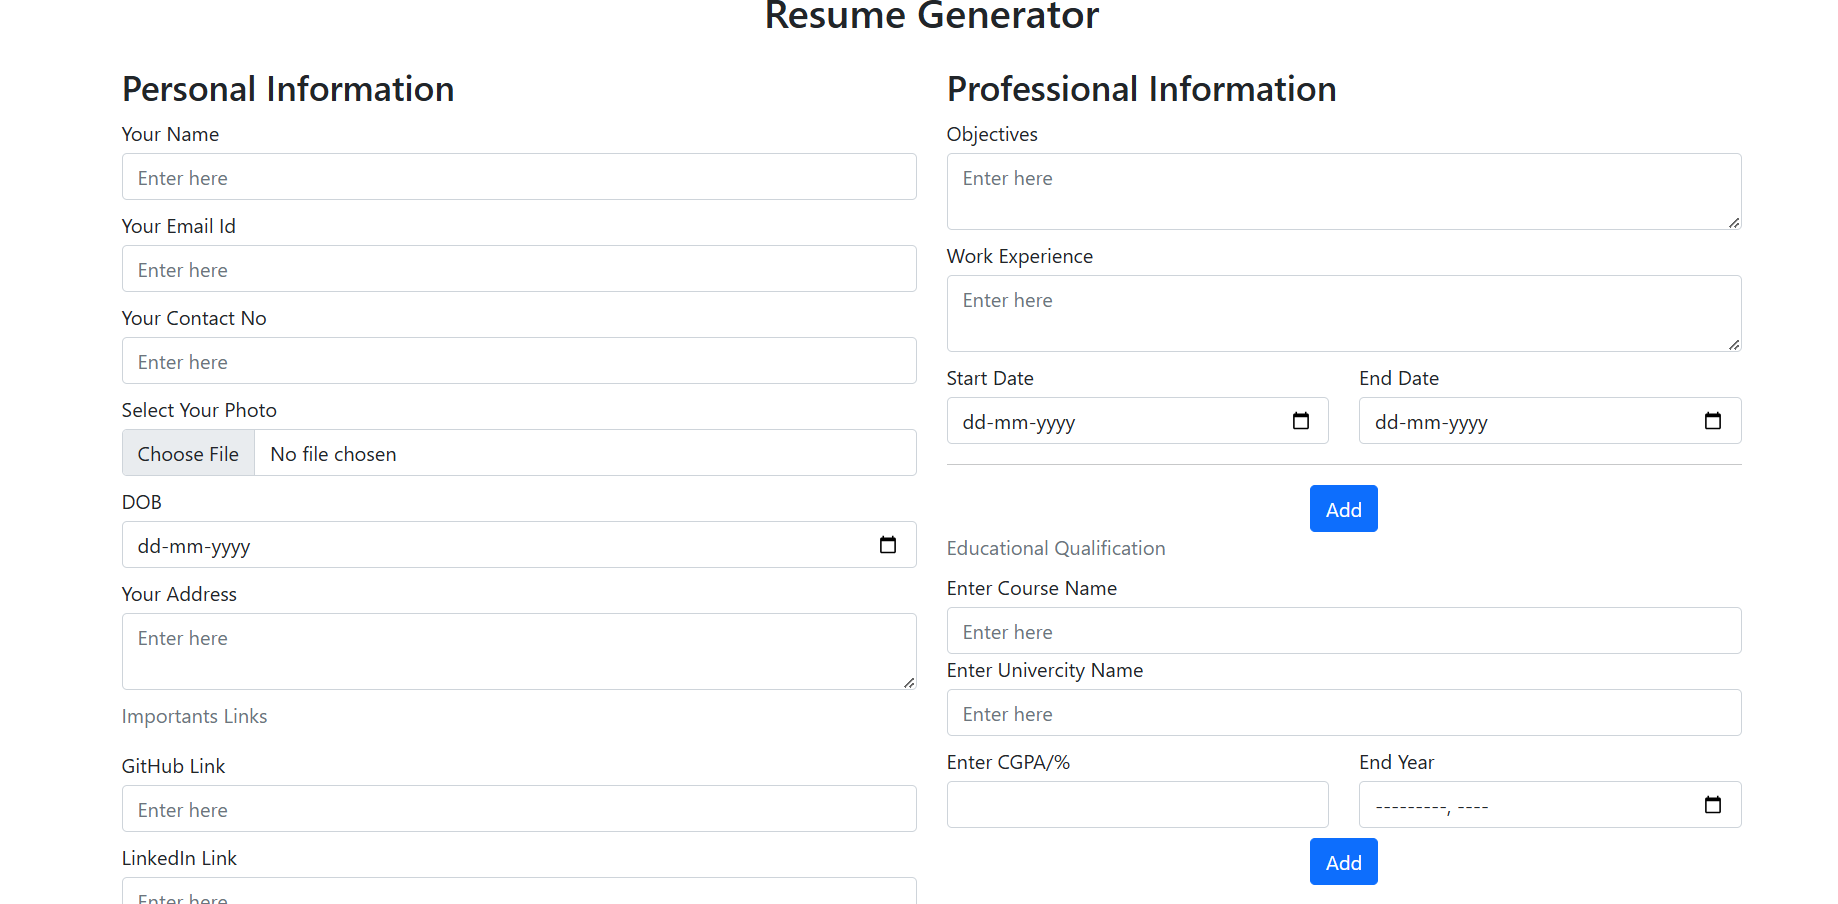
Task: Focus the Your Name input field
Action: 519,177
